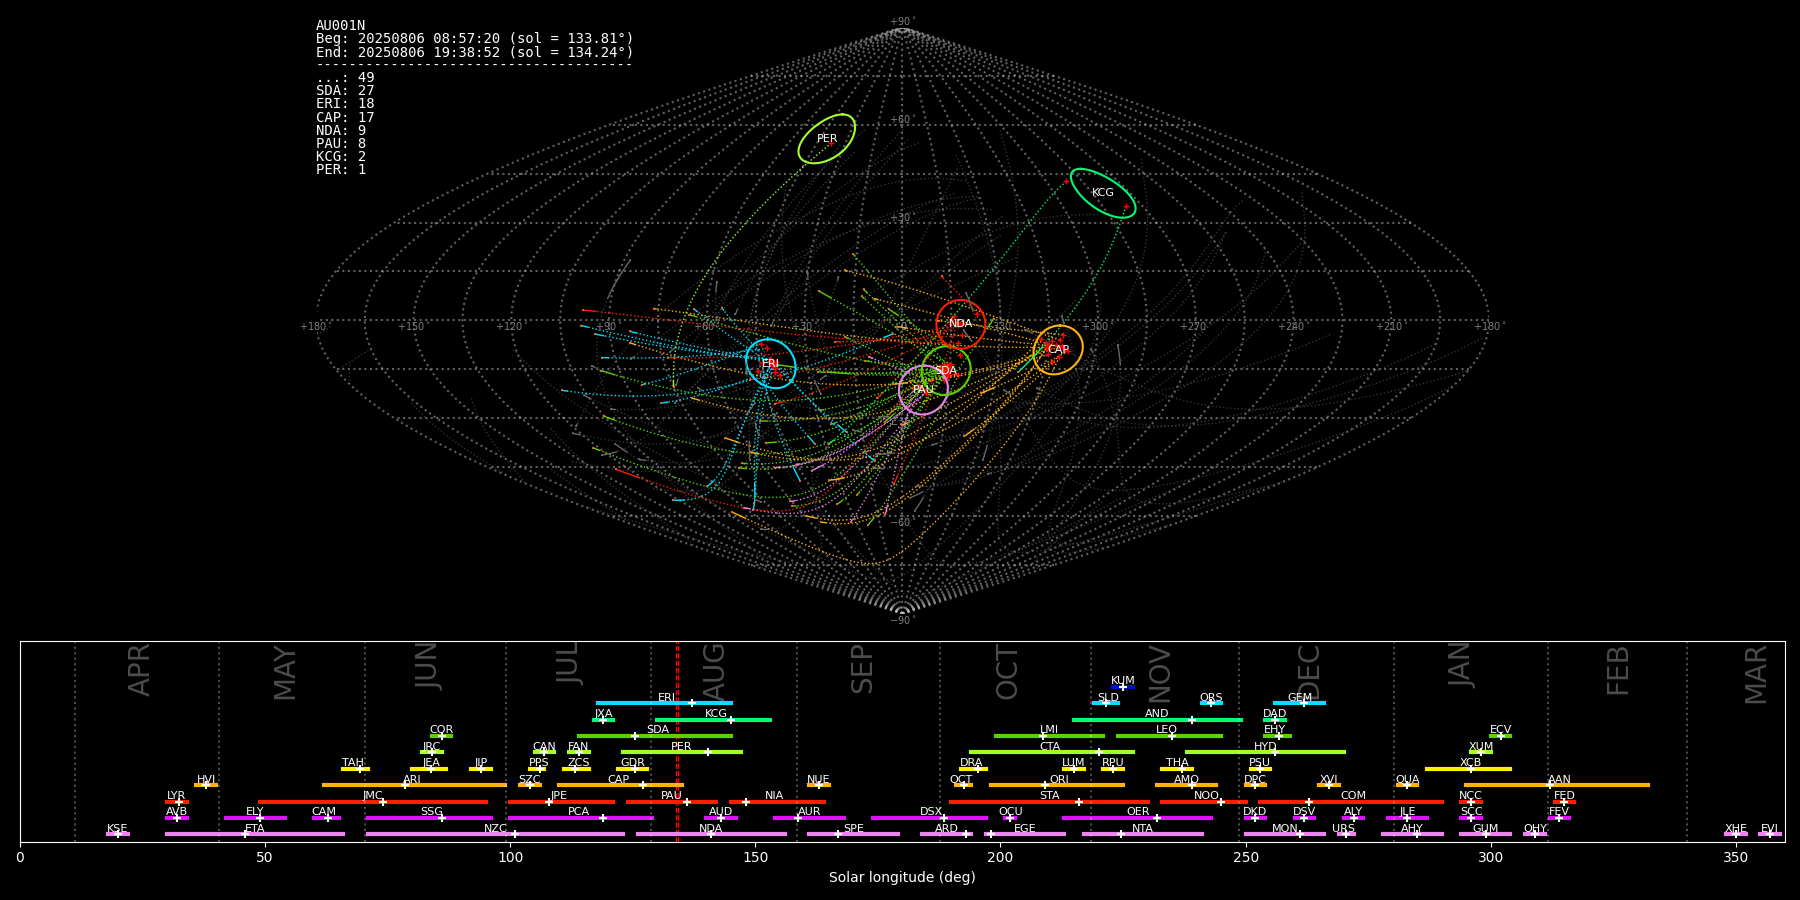The width and height of the screenshot is (1800, 900).
Task: Click the ARI shower bar in timeline
Action: (414, 785)
